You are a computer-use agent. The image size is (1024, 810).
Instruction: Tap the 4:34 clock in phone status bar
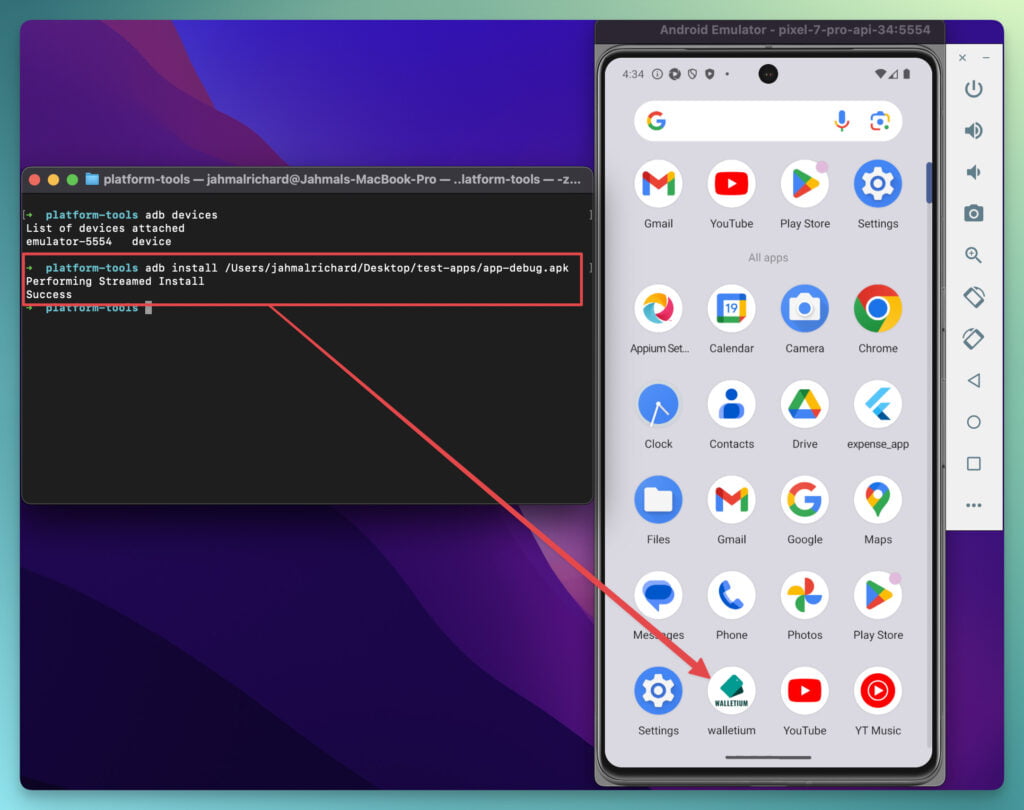(633, 74)
